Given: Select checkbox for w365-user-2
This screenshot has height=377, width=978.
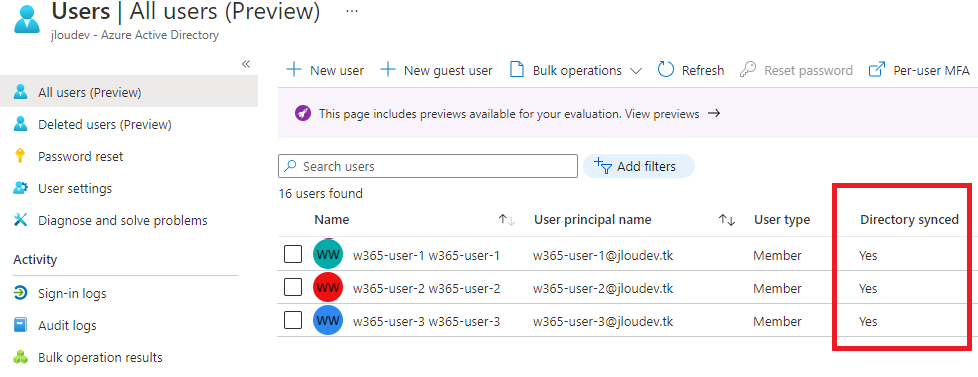Looking at the screenshot, I should [x=293, y=287].
